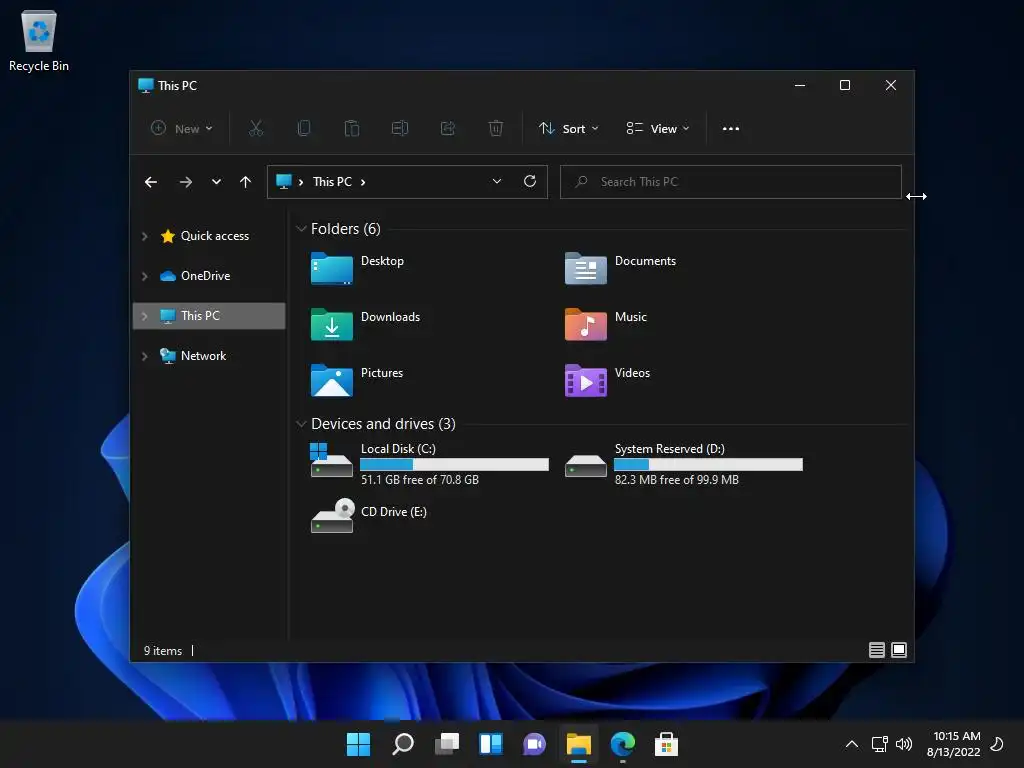The height and width of the screenshot is (768, 1024).
Task: Open Widgets from taskbar
Action: [x=490, y=744]
